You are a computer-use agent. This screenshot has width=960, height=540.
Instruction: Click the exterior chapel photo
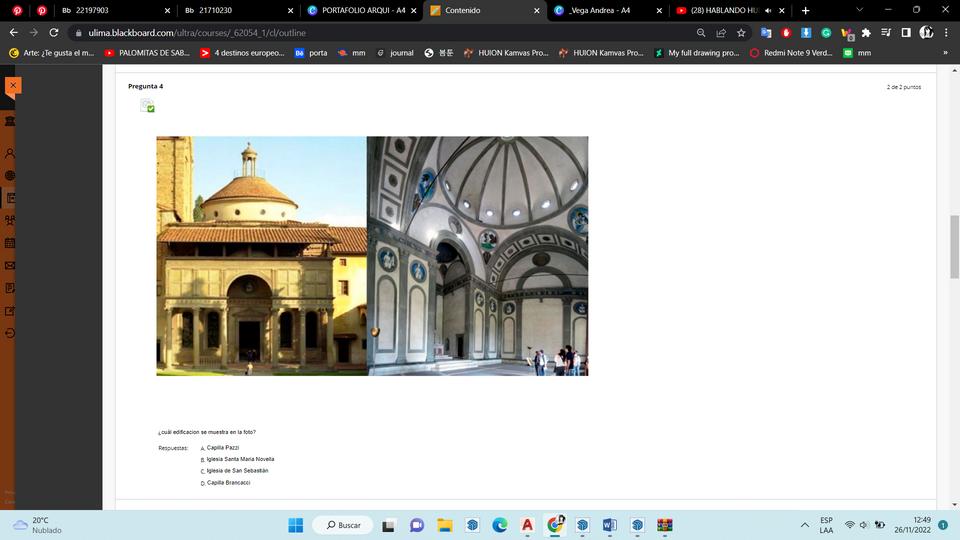point(261,256)
